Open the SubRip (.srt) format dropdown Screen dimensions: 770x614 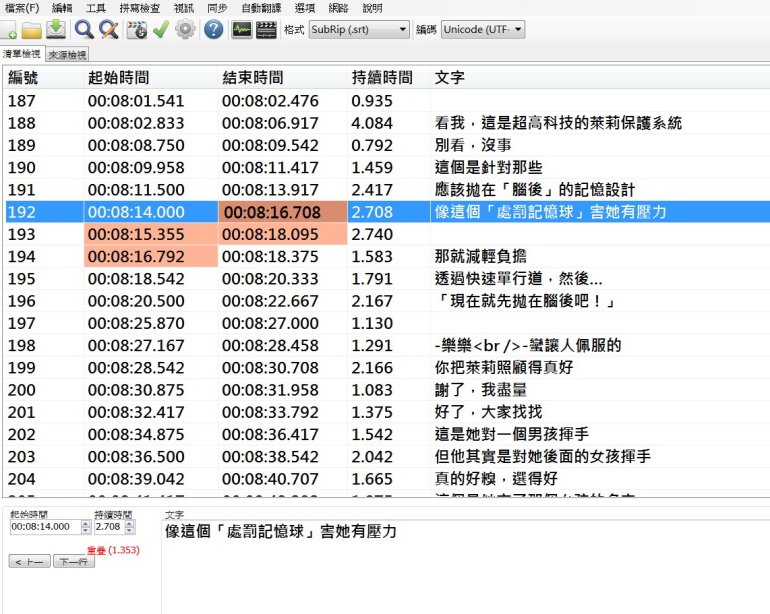click(x=359, y=29)
